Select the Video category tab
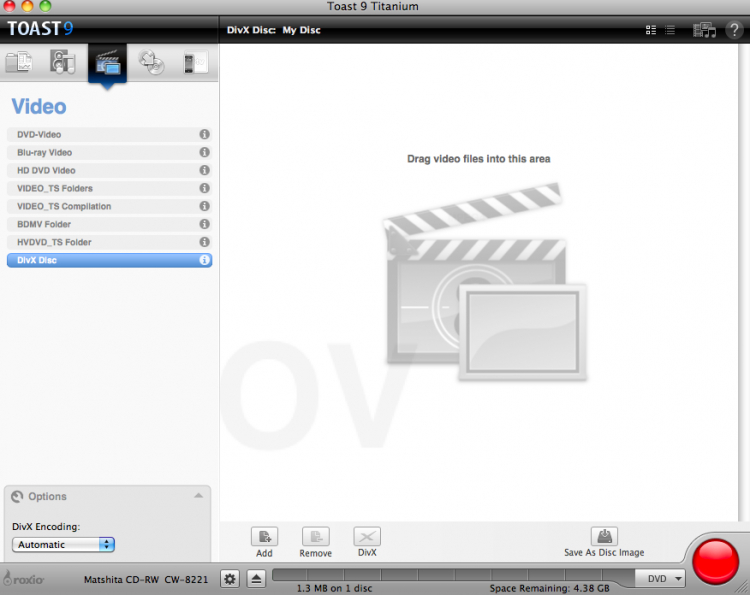The width and height of the screenshot is (750, 595). (x=108, y=63)
